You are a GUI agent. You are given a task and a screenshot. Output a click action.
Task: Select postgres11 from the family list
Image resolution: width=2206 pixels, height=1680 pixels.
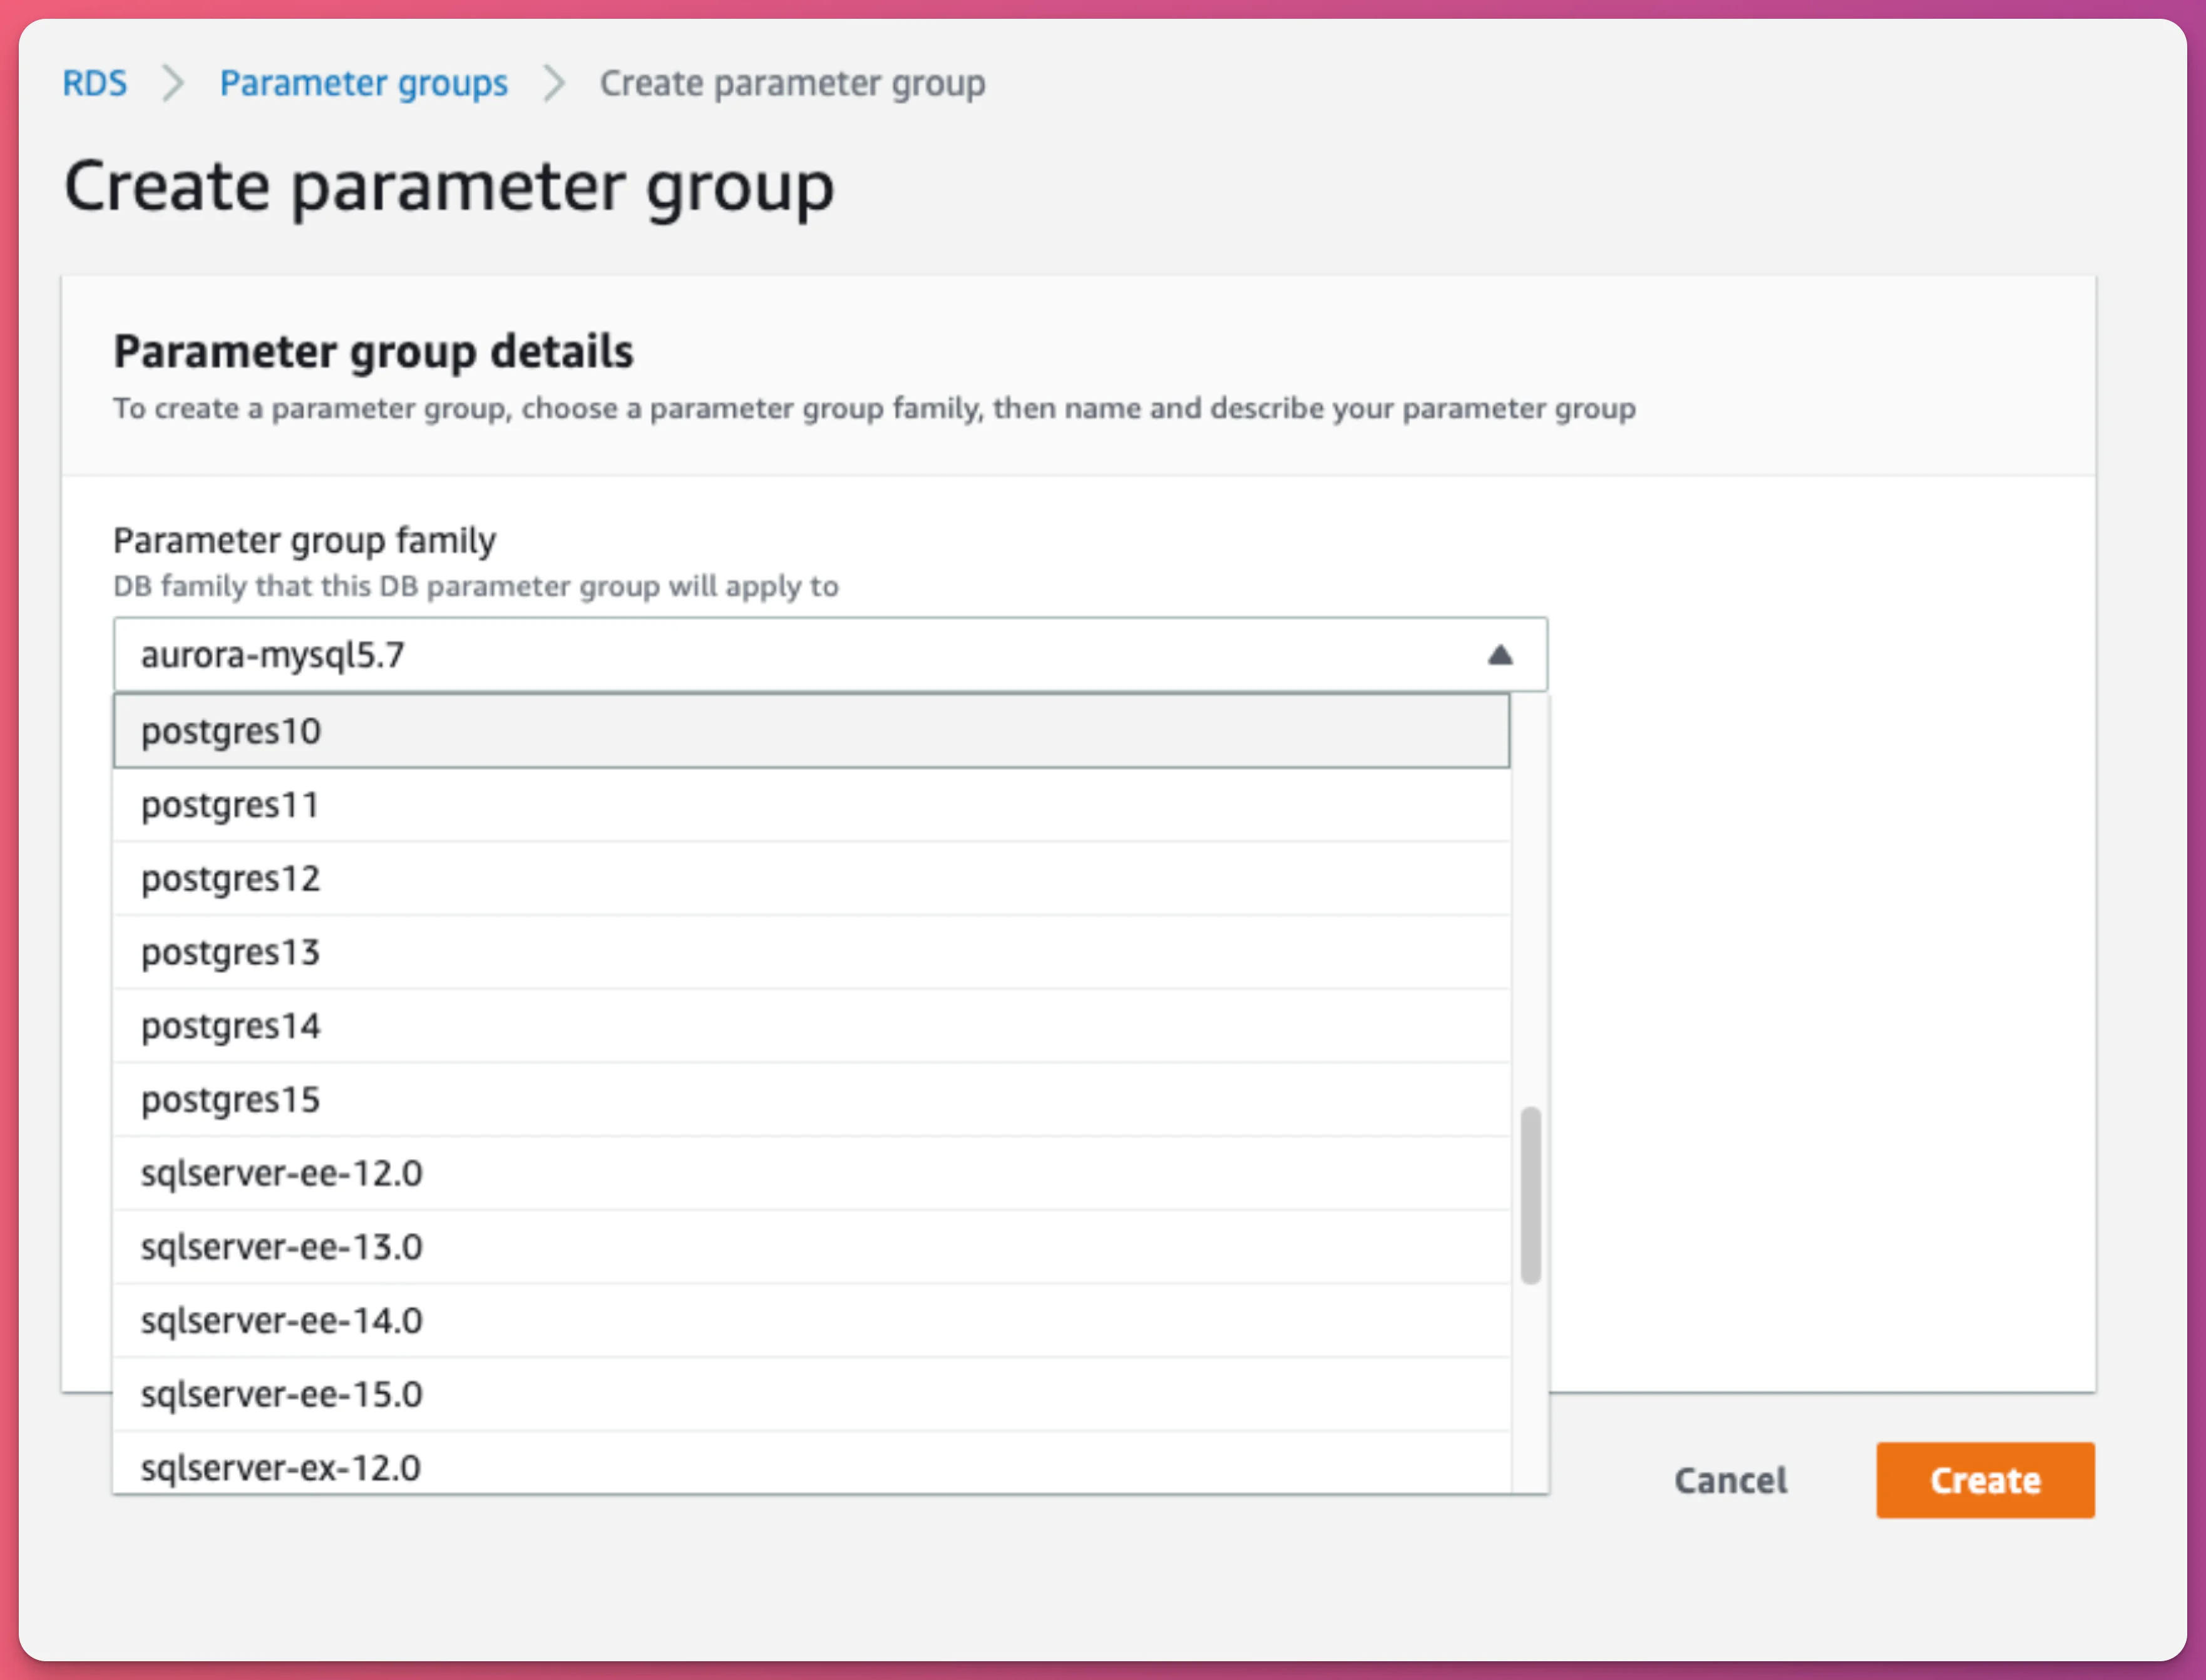[812, 805]
